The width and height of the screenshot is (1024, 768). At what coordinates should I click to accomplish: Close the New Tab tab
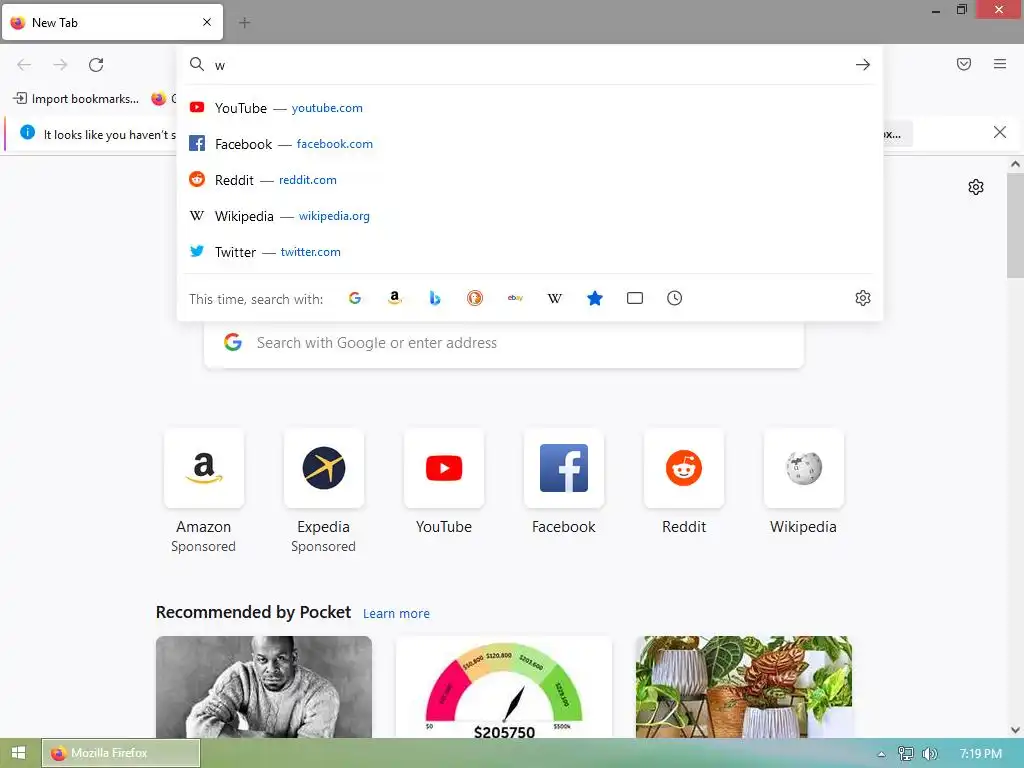(207, 22)
